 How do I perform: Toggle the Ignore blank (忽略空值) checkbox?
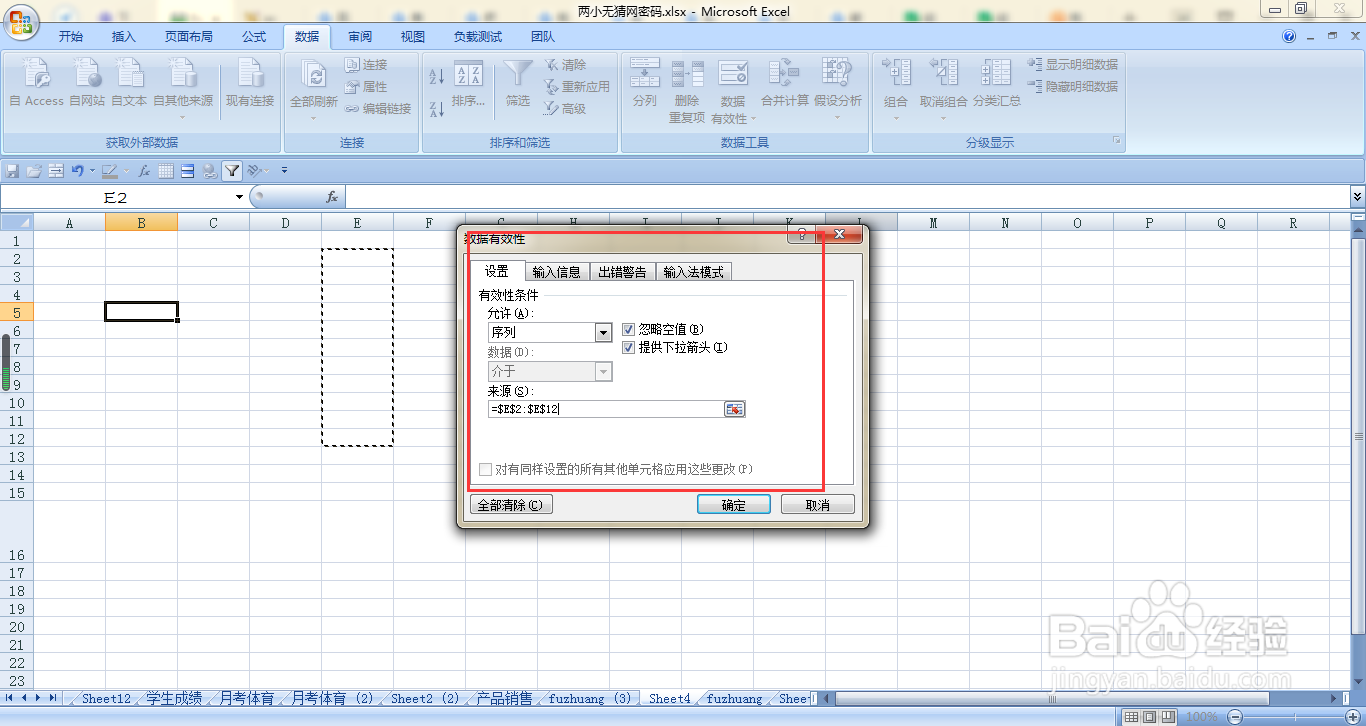click(x=629, y=329)
